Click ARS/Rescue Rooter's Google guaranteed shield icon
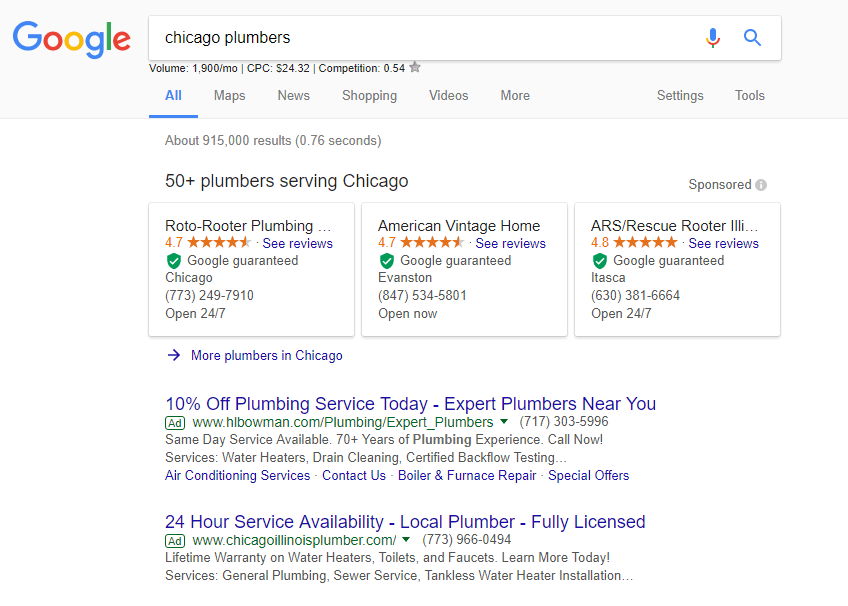 [x=600, y=261]
